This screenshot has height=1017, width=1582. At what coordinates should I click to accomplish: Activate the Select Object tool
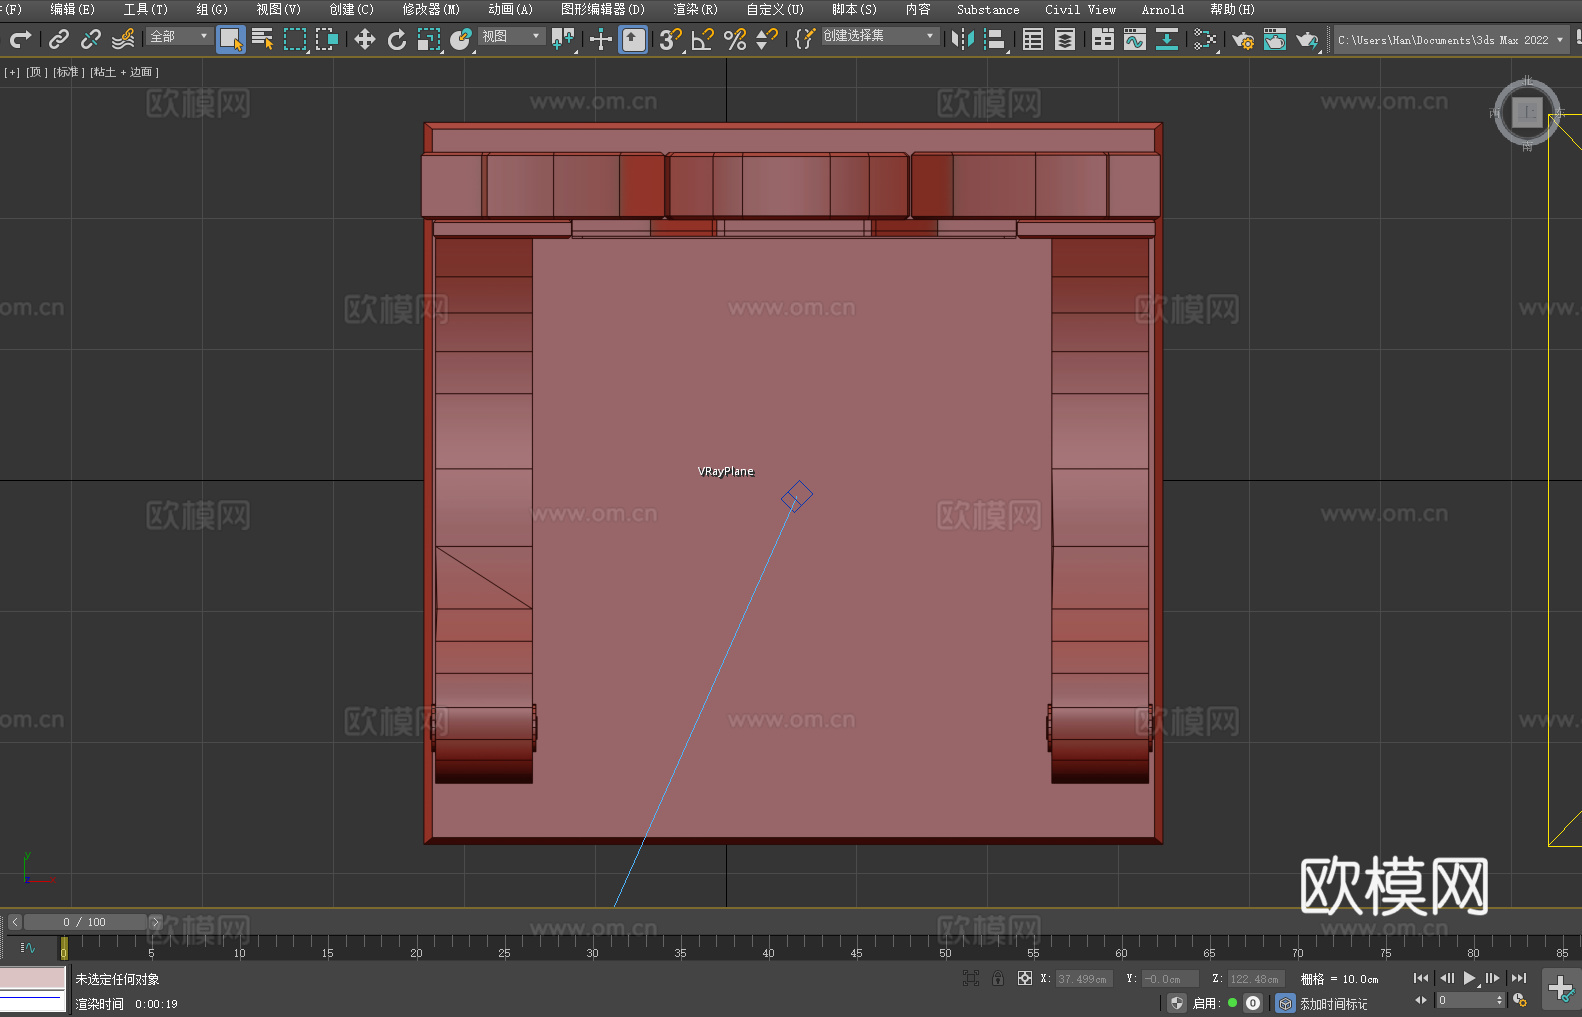click(x=231, y=39)
